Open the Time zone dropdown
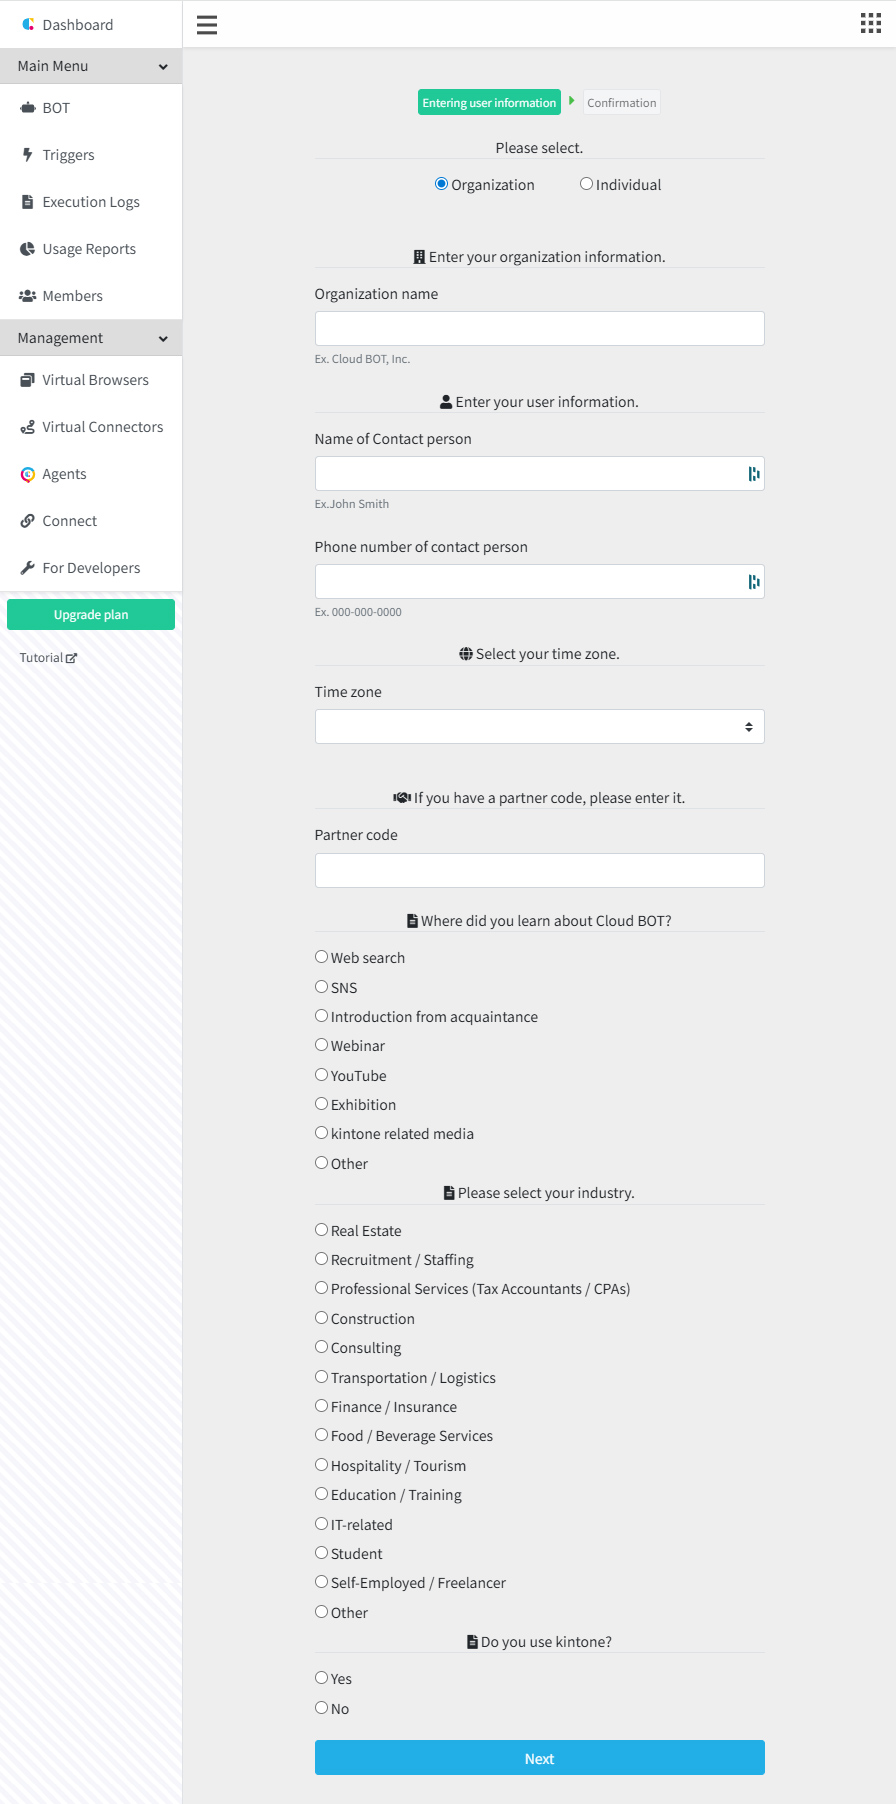 [540, 727]
